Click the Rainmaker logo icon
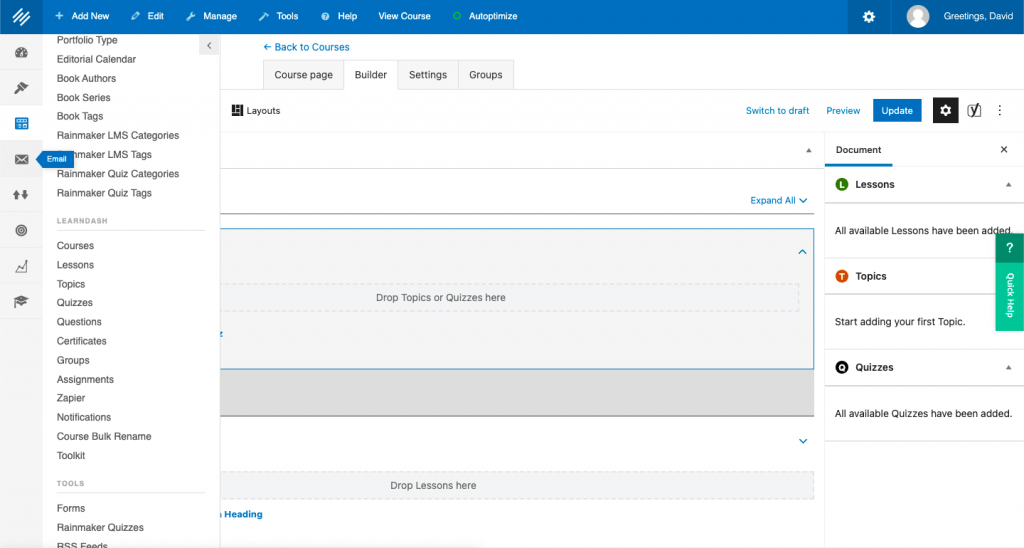Image resolution: width=1024 pixels, height=548 pixels. pos(21,16)
